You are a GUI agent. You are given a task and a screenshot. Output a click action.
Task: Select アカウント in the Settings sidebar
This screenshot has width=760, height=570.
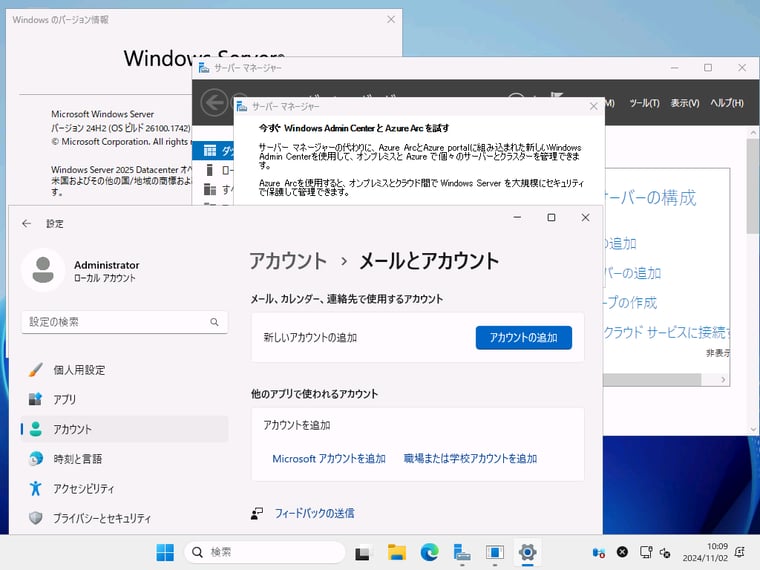(x=124, y=429)
